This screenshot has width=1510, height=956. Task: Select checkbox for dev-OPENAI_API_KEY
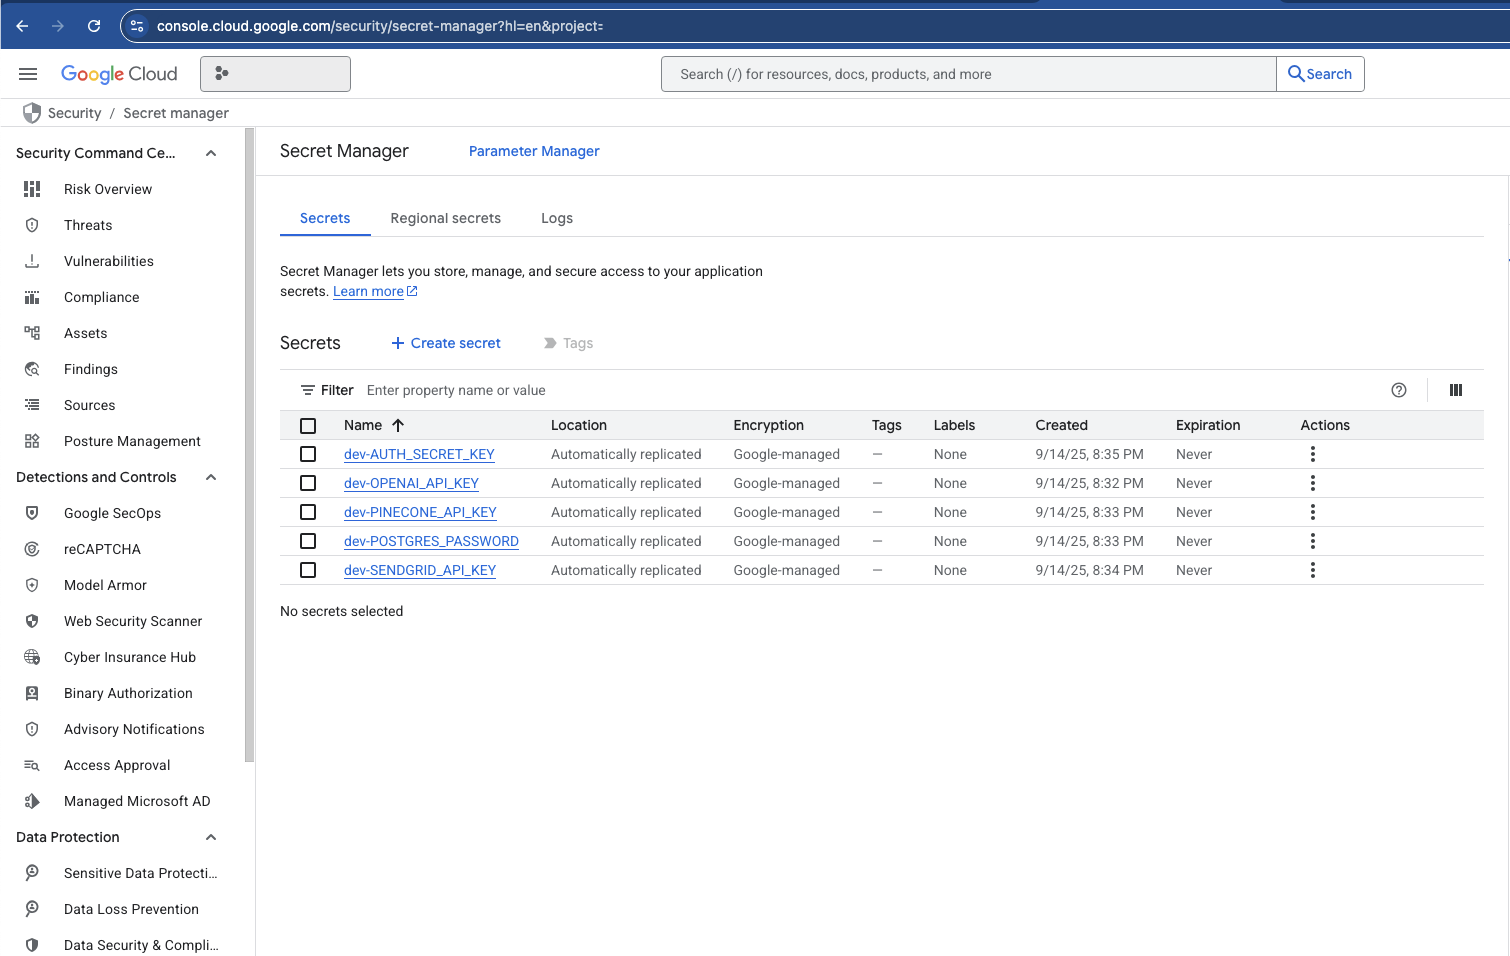point(308,483)
